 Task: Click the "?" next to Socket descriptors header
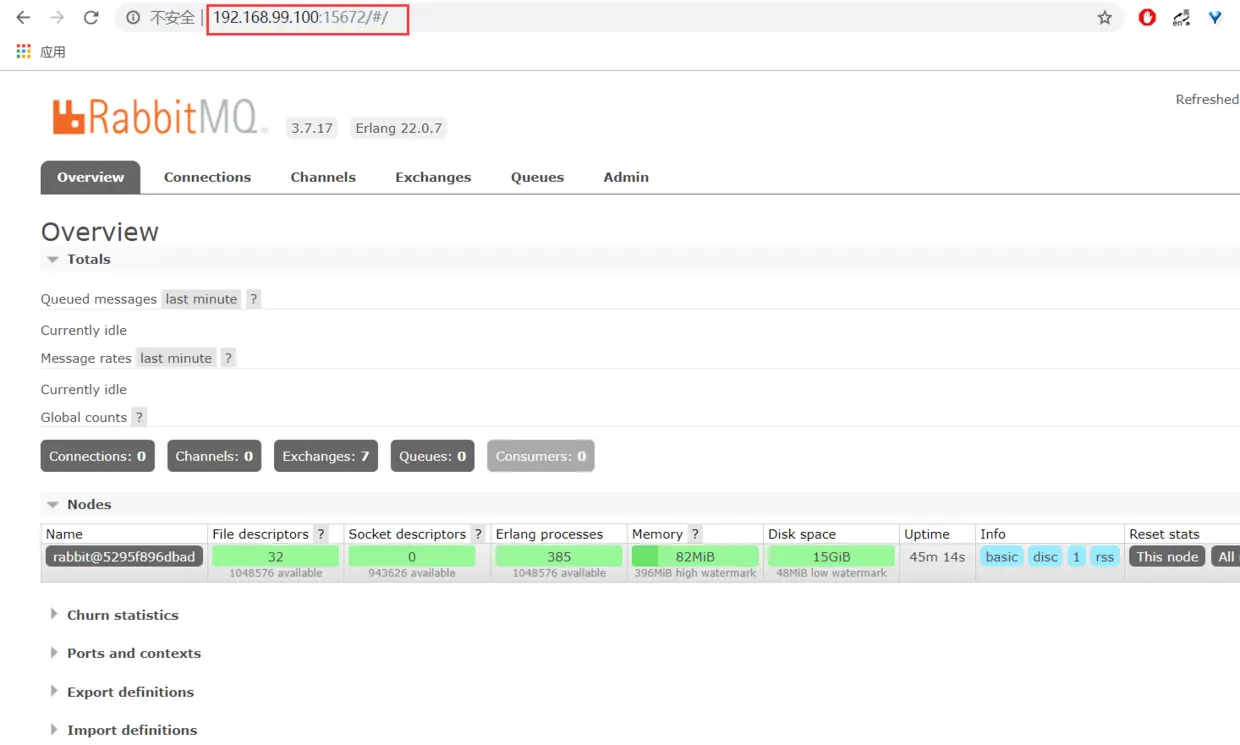477,533
